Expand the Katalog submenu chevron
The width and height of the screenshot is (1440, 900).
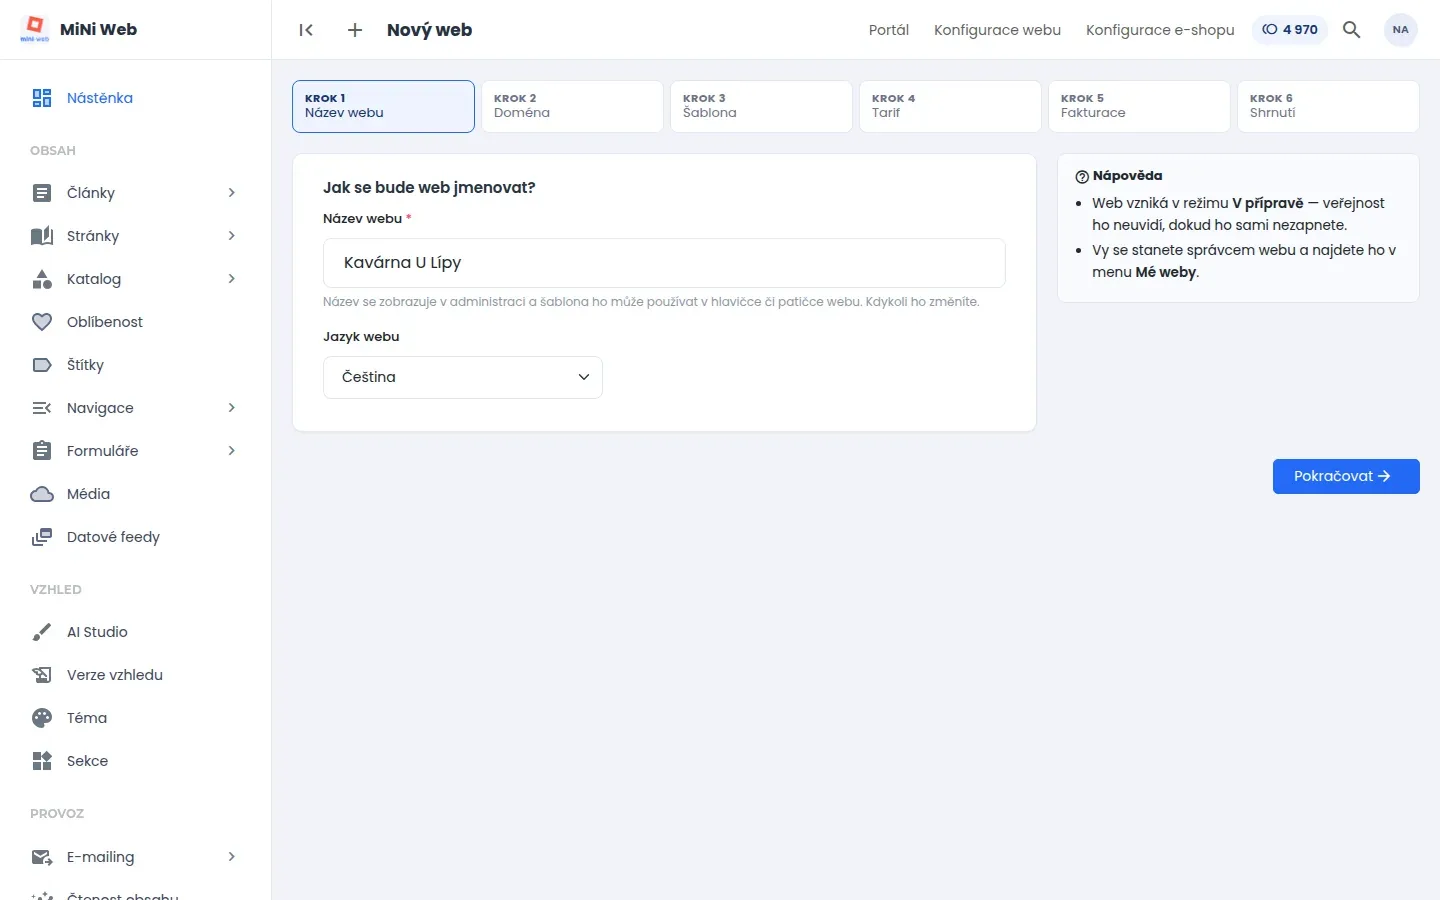coord(231,279)
